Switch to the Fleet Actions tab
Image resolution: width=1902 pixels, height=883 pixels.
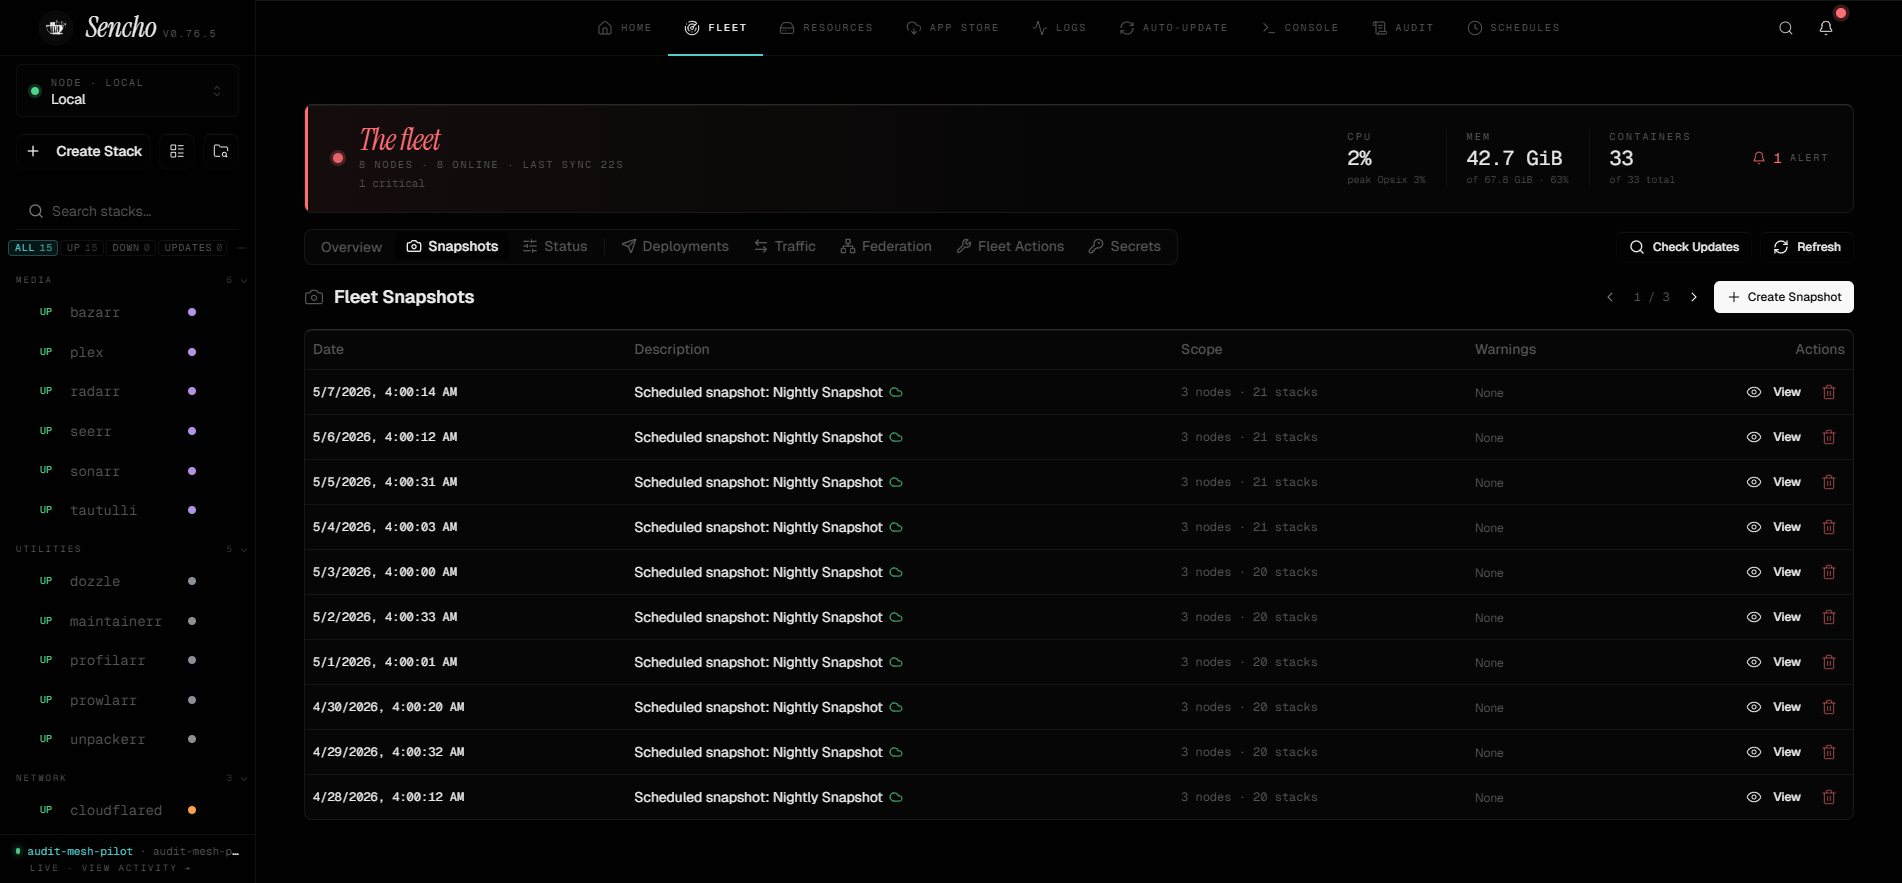pos(1010,247)
